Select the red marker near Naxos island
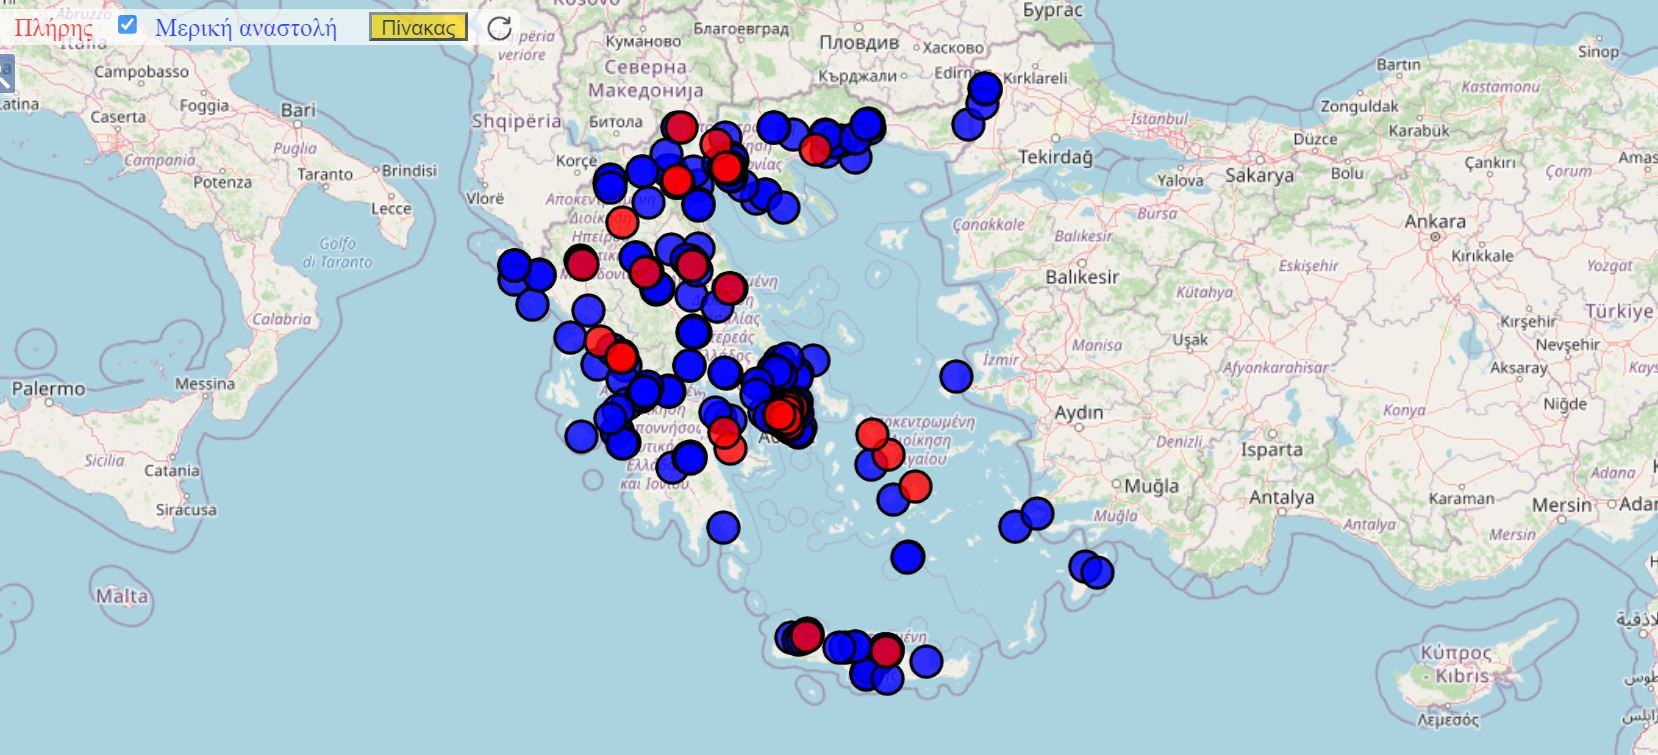This screenshot has height=755, width=1658. [914, 486]
